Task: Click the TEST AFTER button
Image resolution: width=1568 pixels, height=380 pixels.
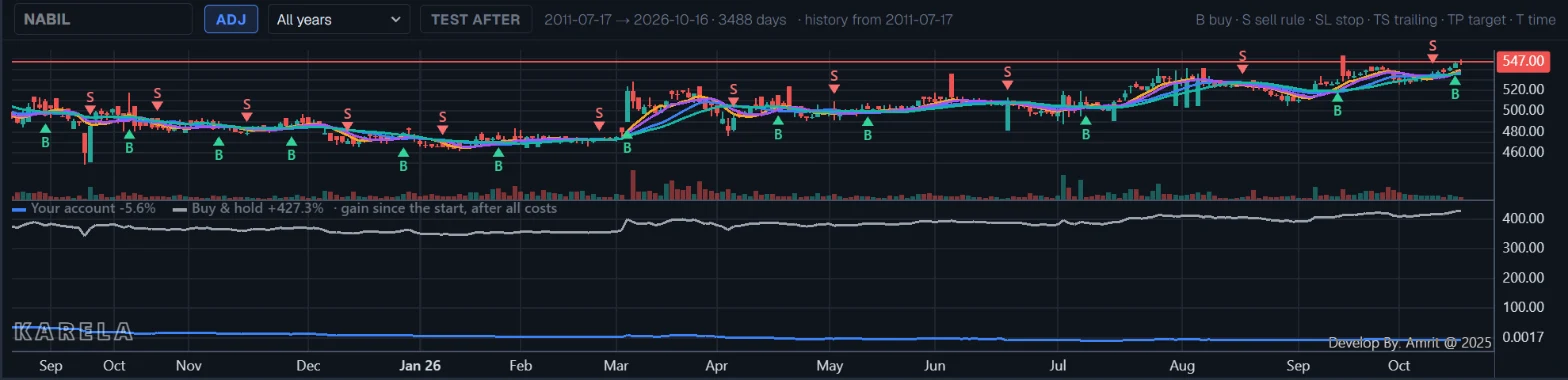Action: pyautogui.click(x=475, y=19)
